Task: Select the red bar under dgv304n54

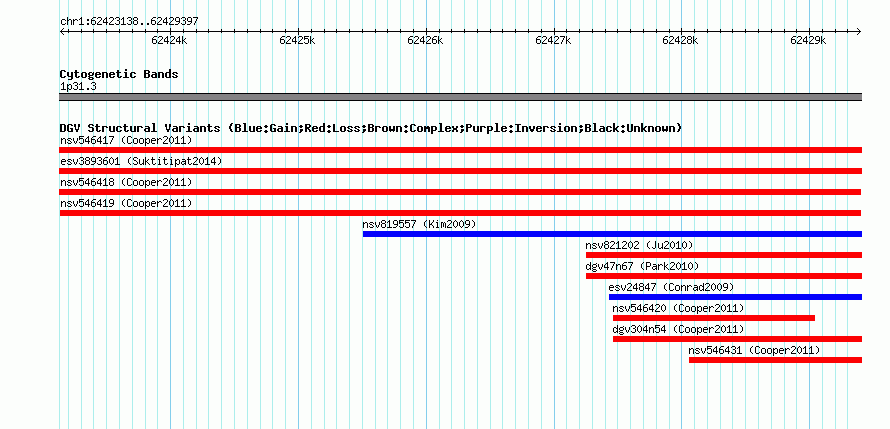Action: click(x=737, y=339)
